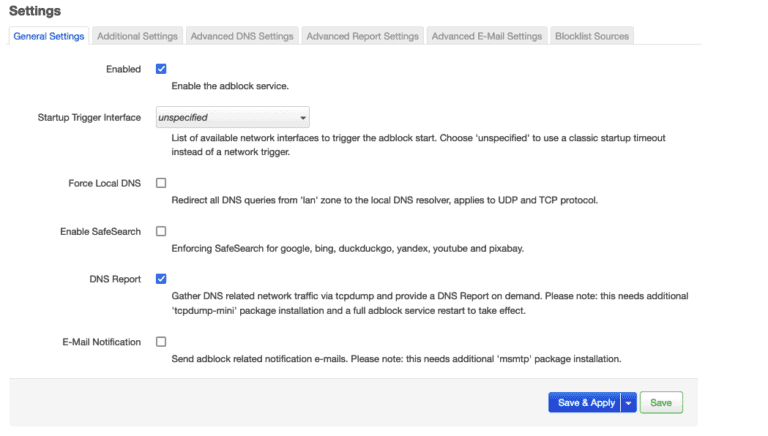
Task: Click the Enable SafeSearch label text
Action: coord(100,231)
